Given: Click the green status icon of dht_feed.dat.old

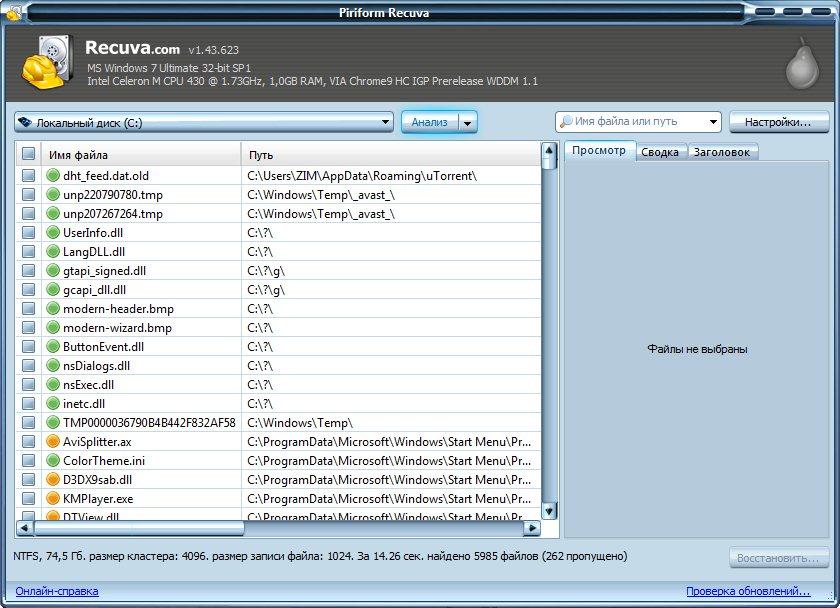Looking at the screenshot, I should (x=52, y=176).
